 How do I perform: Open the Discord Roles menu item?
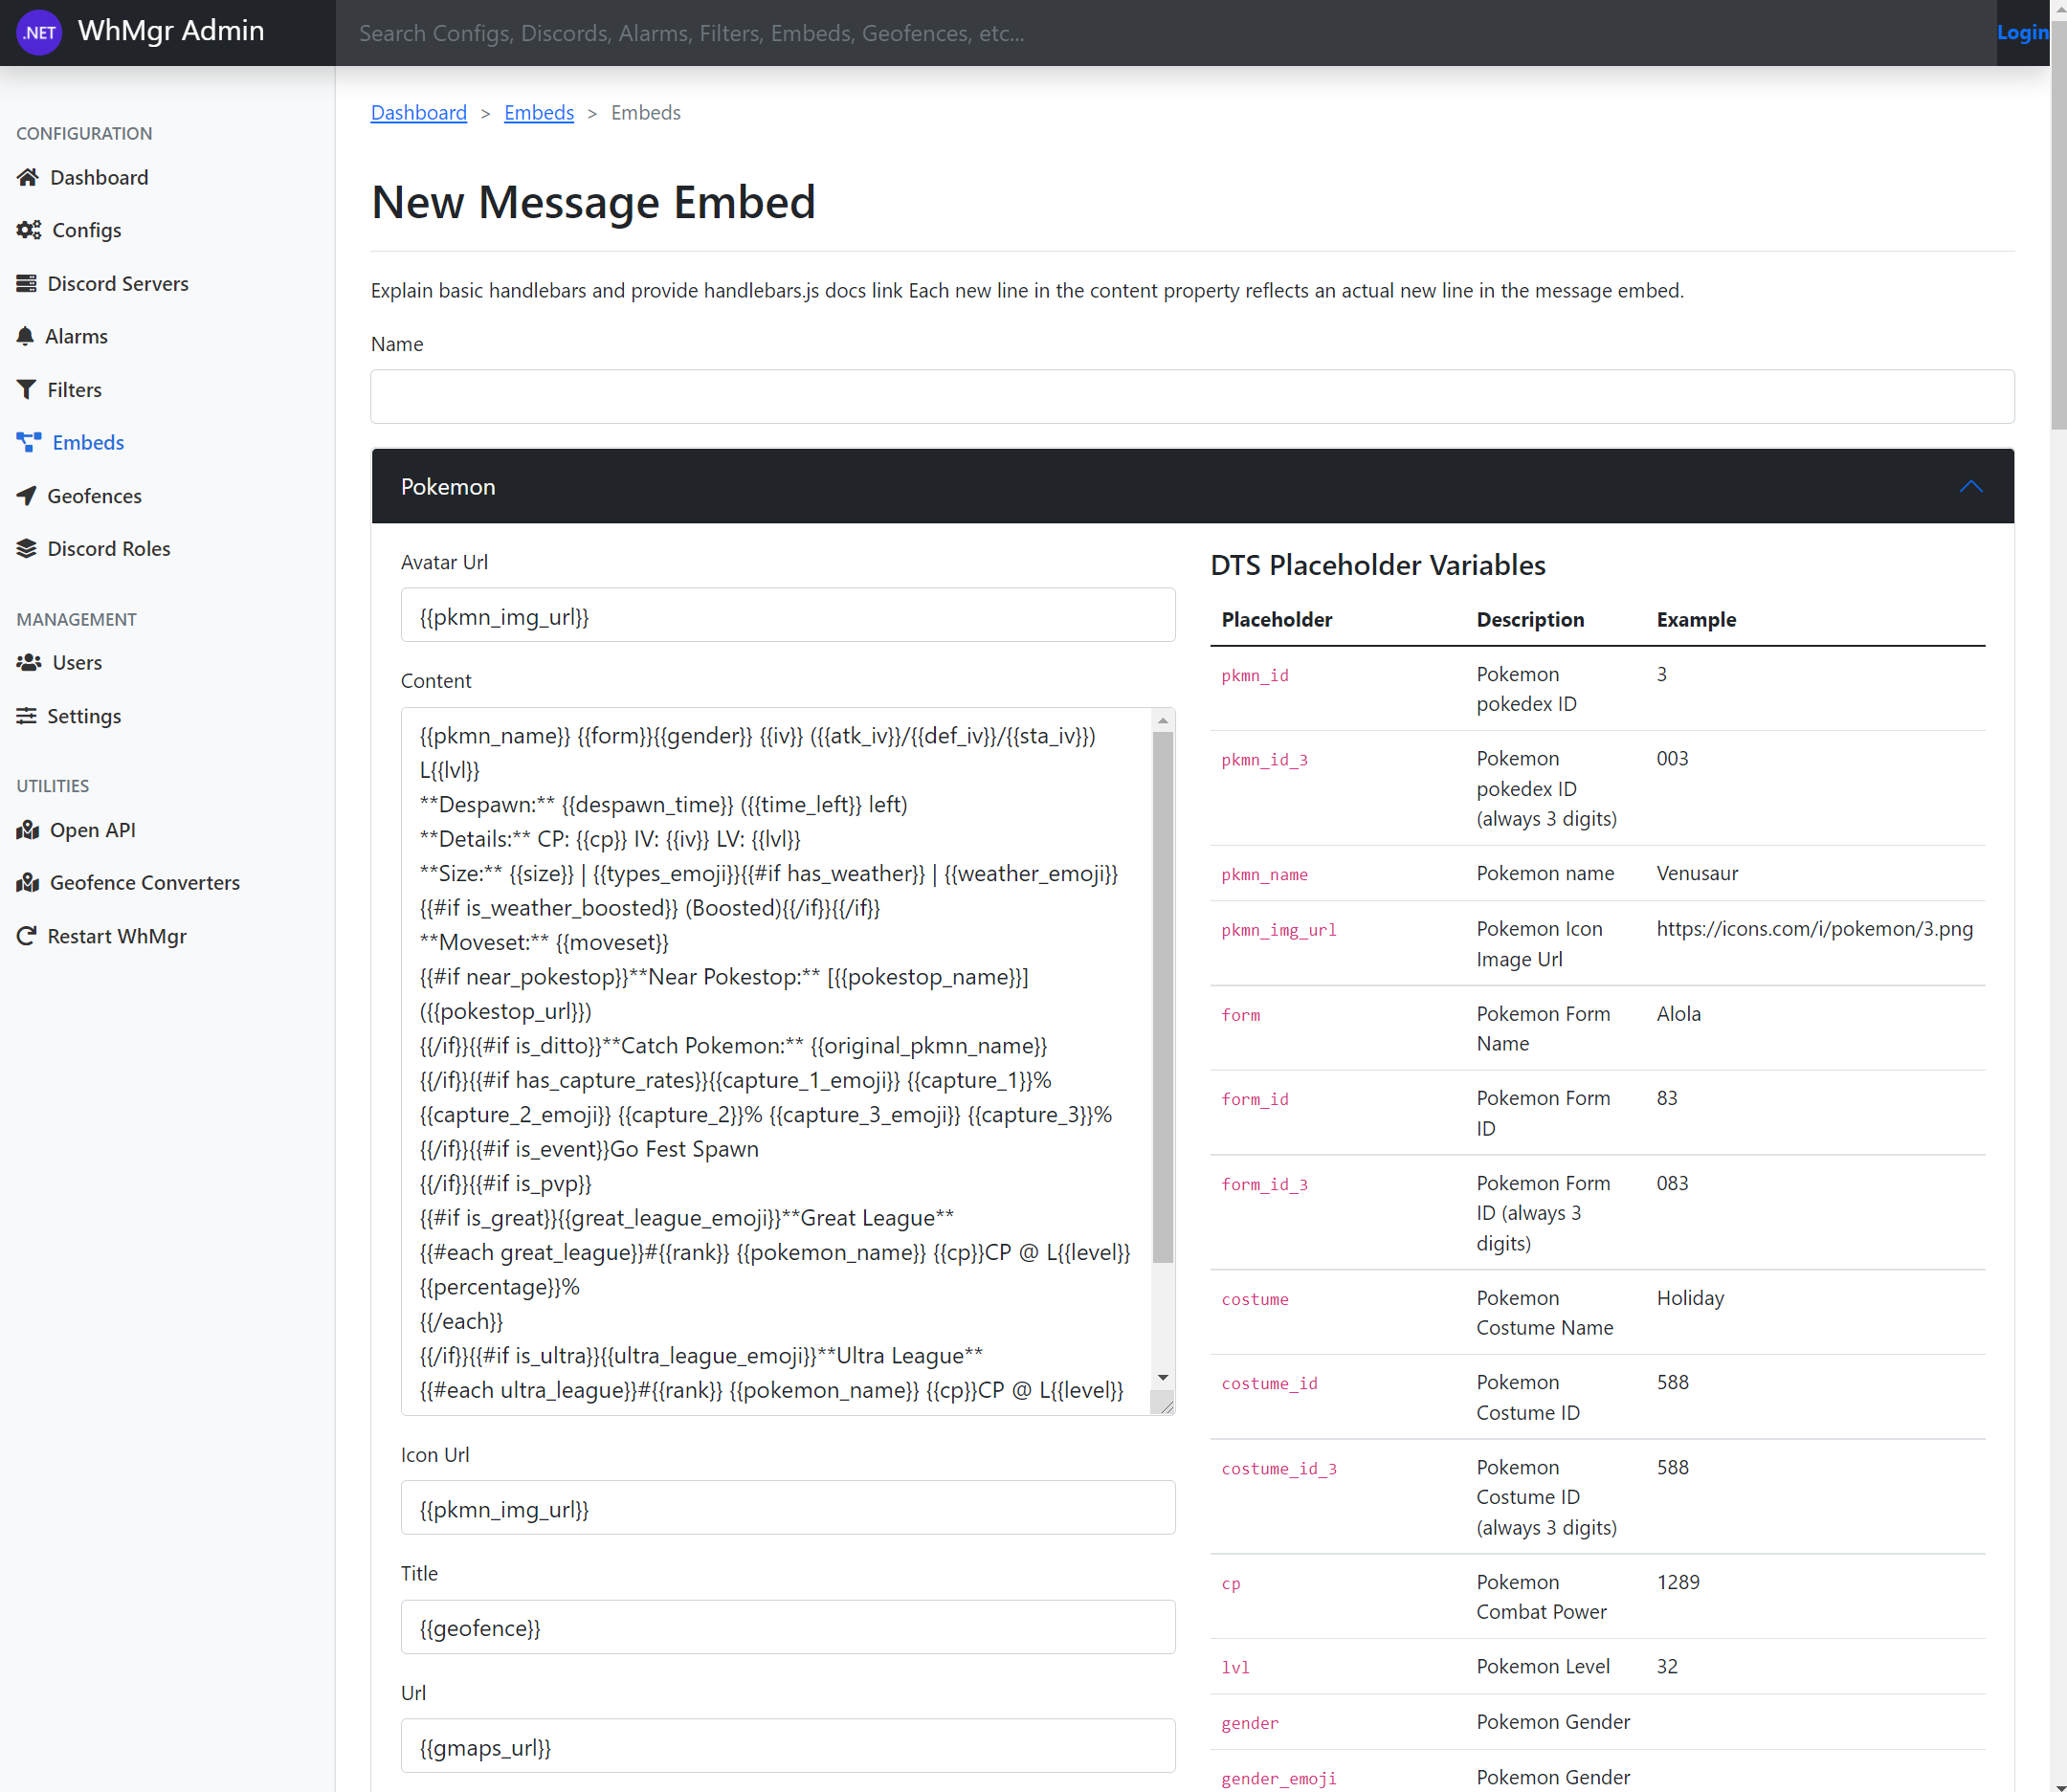(x=108, y=549)
